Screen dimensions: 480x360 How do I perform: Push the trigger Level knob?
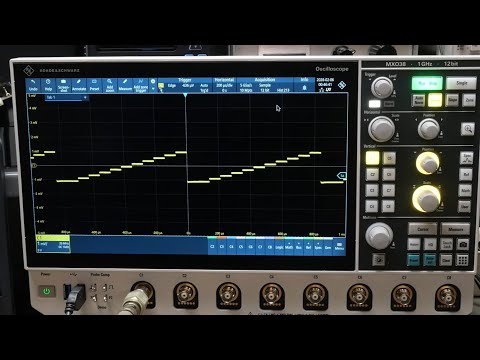click(382, 87)
